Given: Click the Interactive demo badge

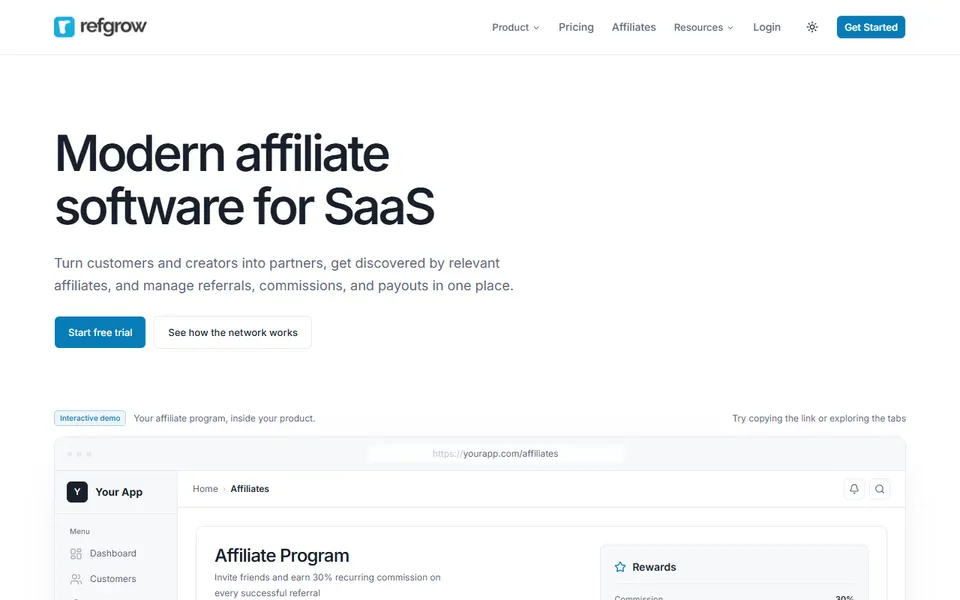Looking at the screenshot, I should [x=90, y=418].
